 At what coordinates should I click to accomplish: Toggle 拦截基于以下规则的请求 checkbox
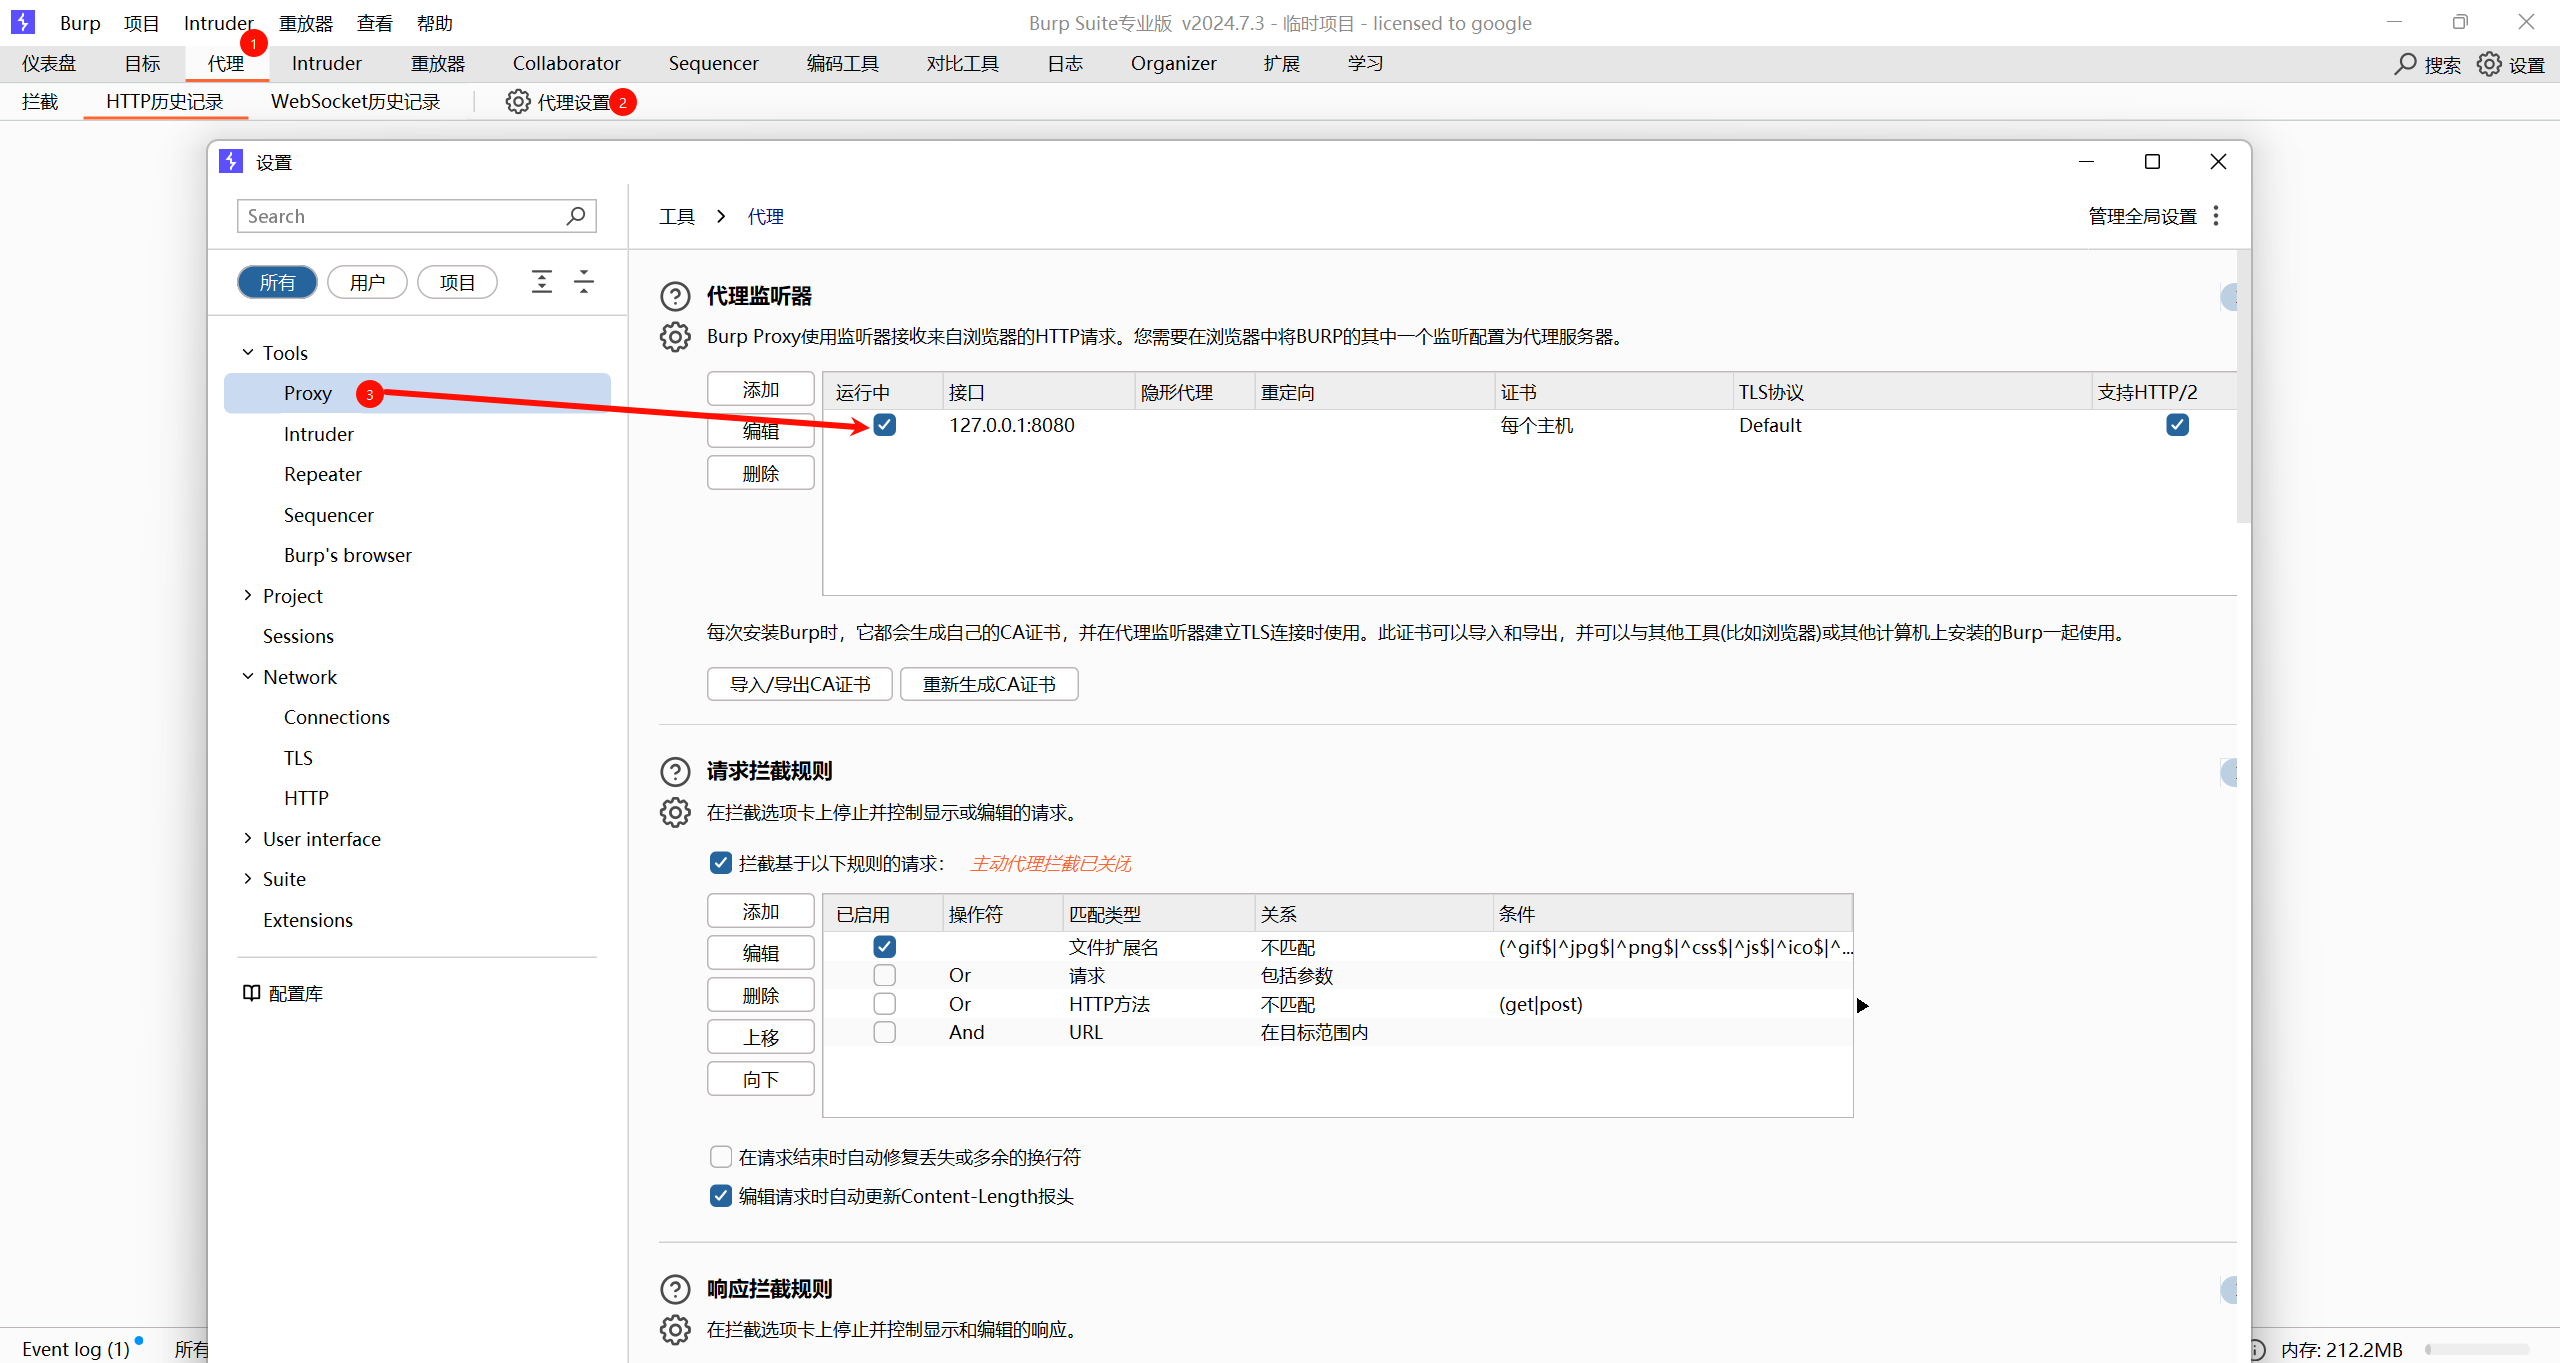point(720,863)
